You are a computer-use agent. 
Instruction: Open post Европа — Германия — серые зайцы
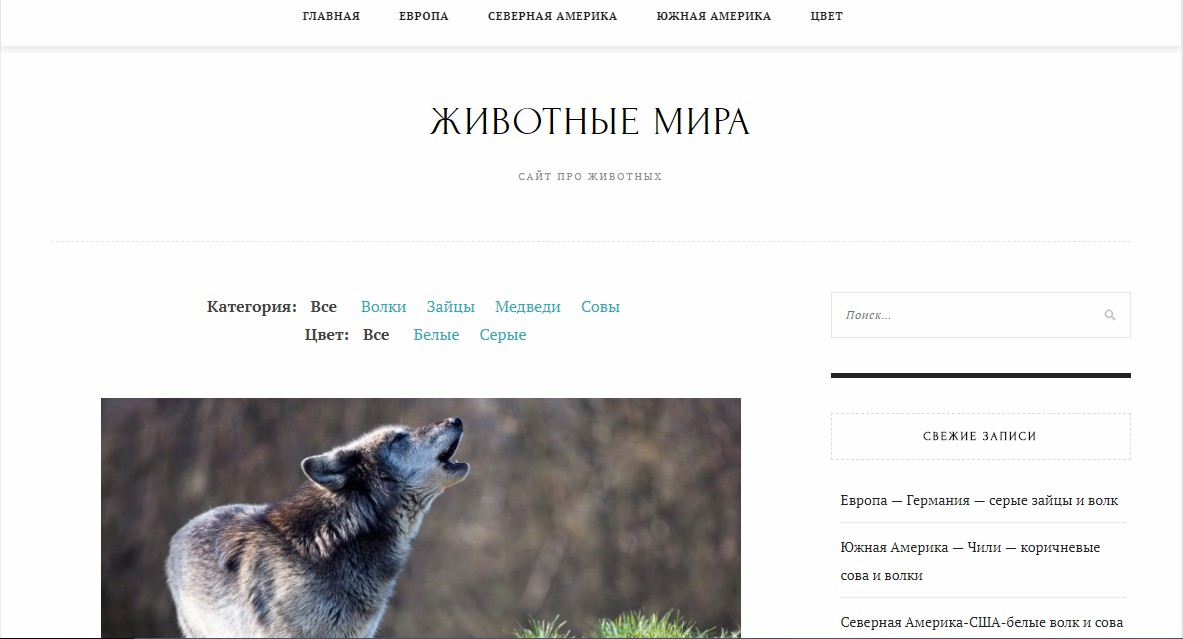[979, 501]
